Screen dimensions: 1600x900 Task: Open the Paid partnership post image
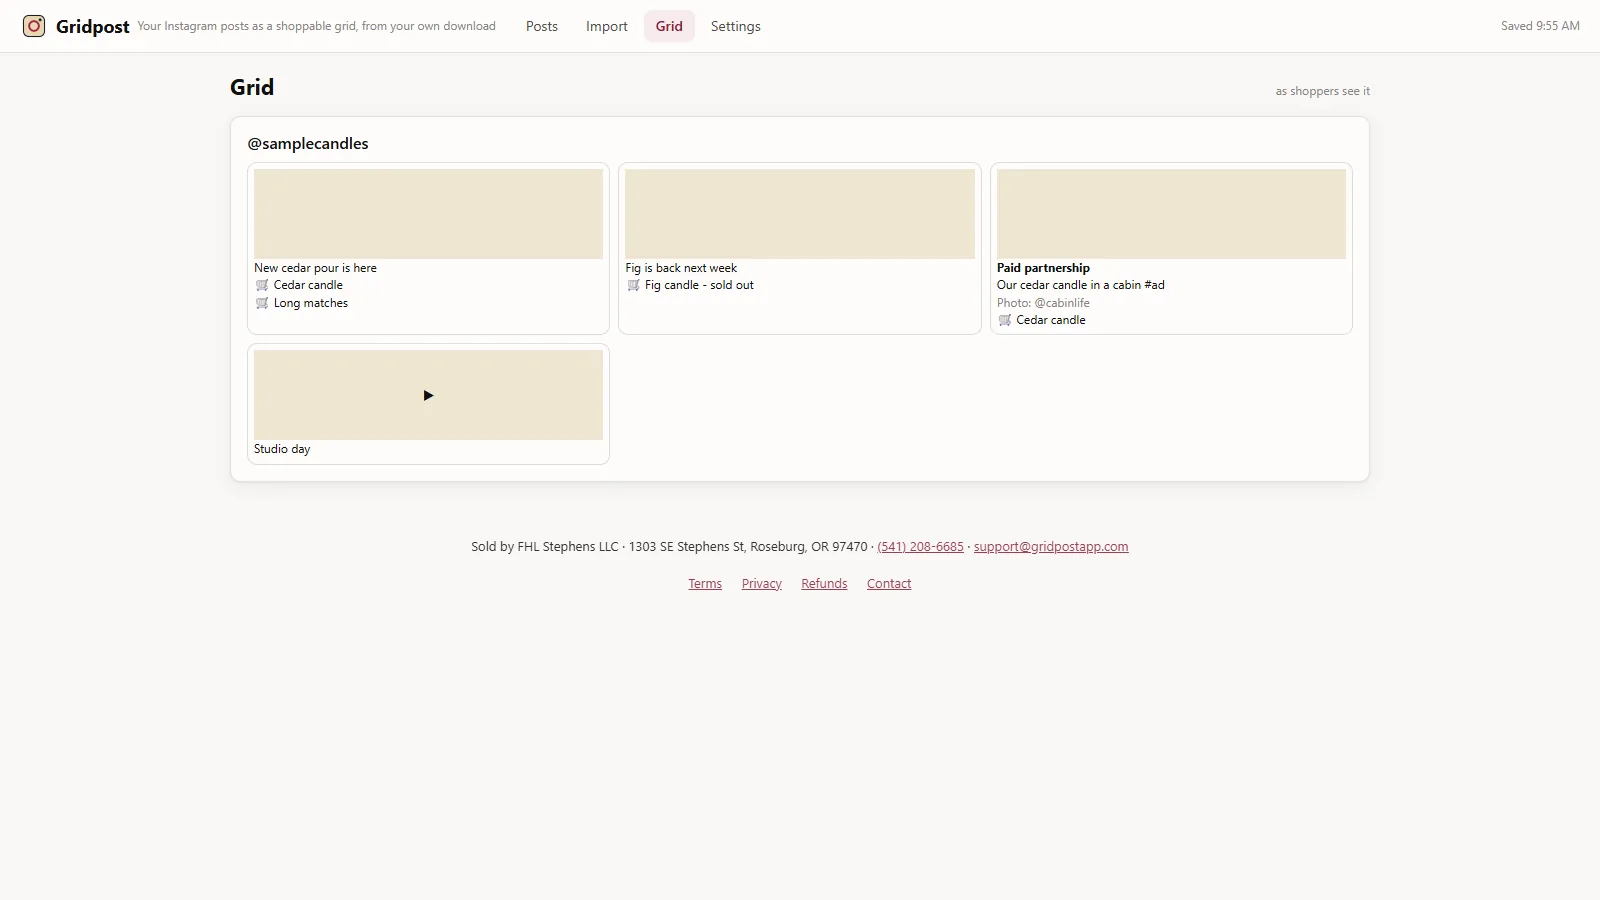[1171, 214]
